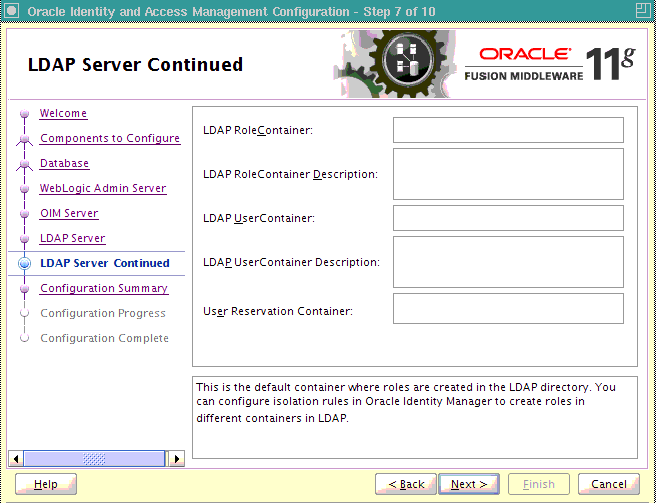
Task: Click the navigation pane horizontal scrollbar thumb
Action: (94, 459)
